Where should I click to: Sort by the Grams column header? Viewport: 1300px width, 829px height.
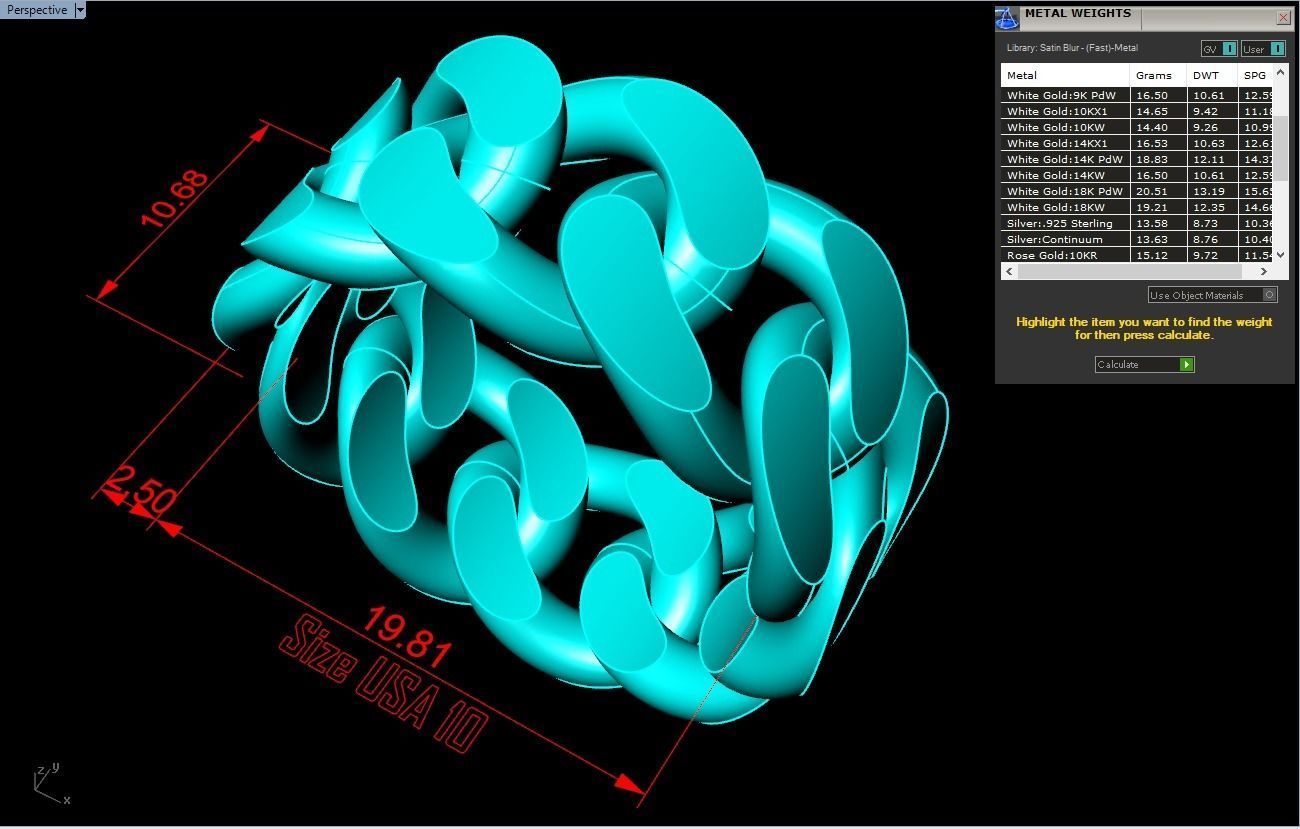click(x=1158, y=75)
